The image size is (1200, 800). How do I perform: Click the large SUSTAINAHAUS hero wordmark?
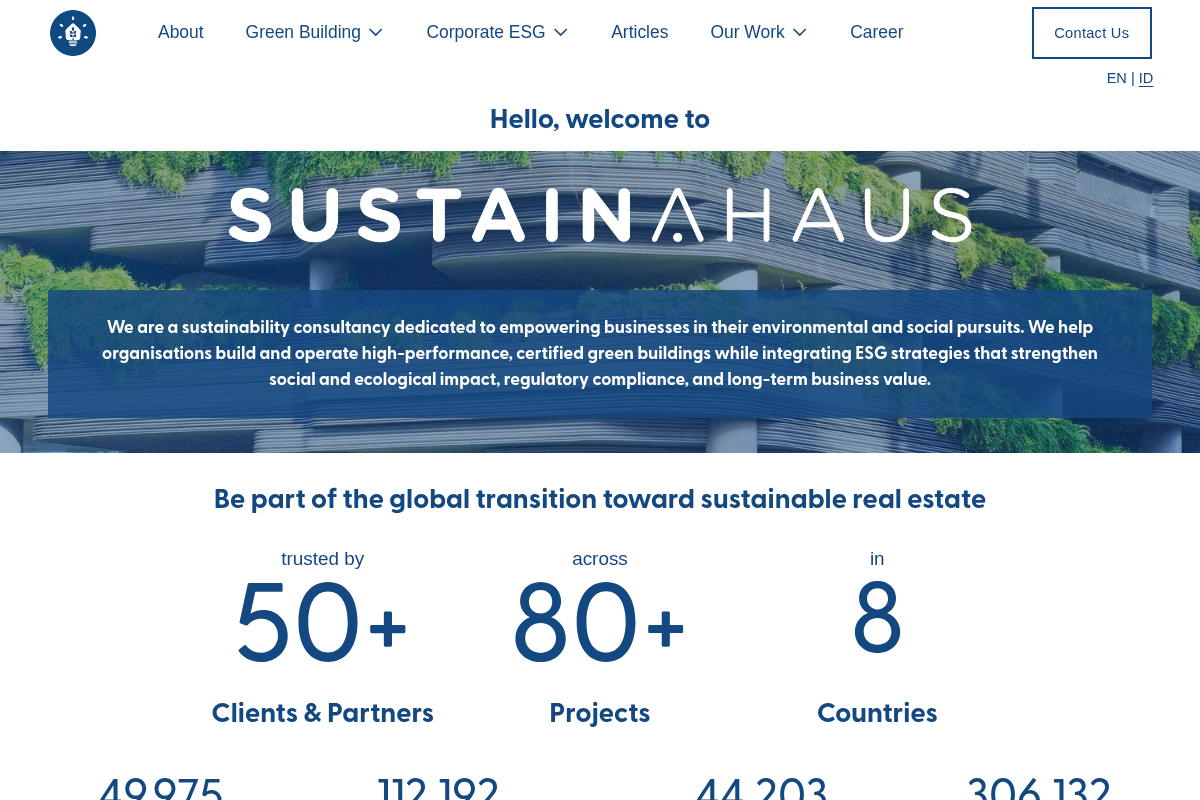(x=600, y=215)
